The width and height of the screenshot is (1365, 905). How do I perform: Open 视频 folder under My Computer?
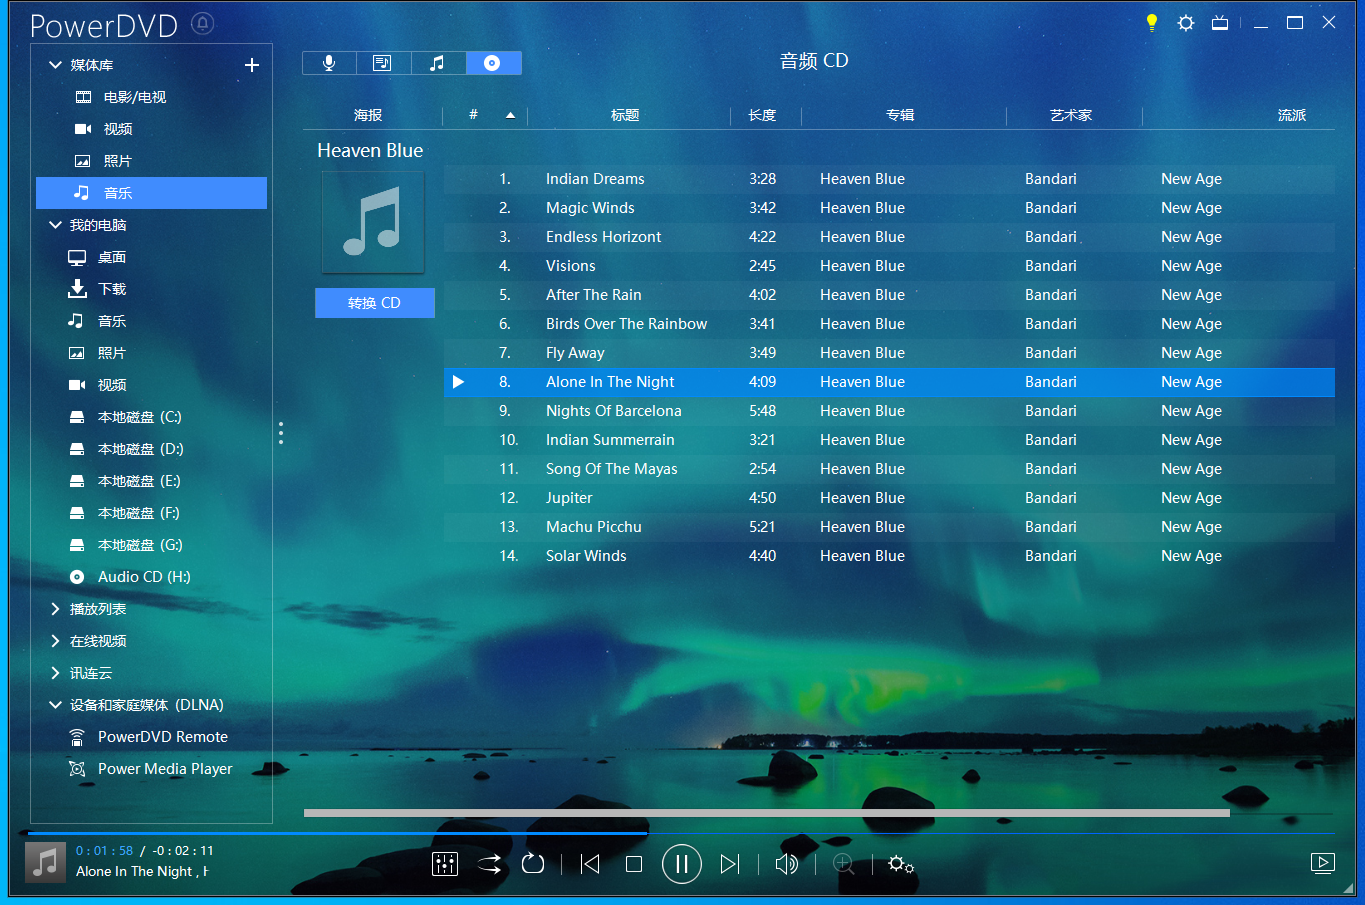151,385
